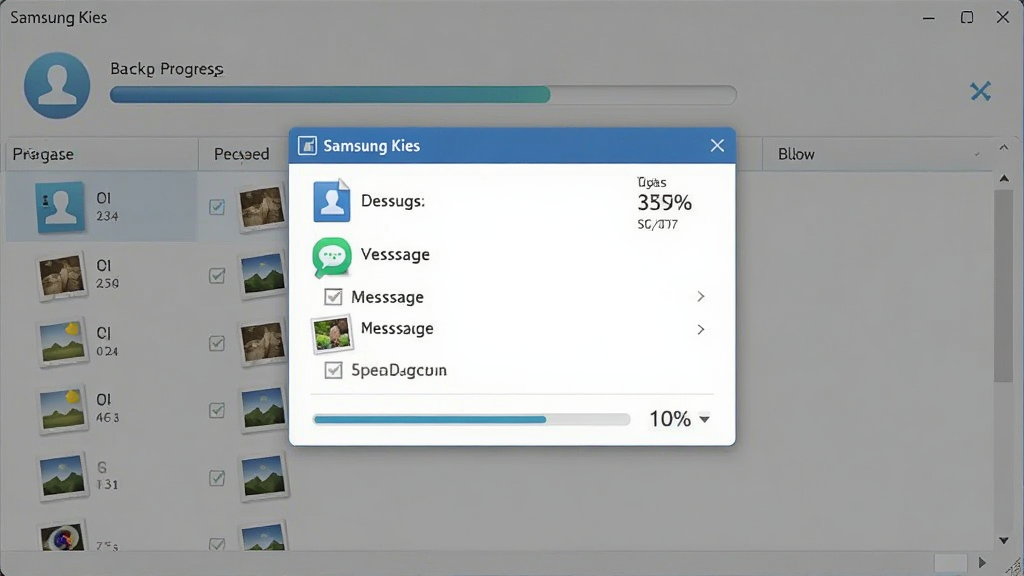Select the Dessugs contact file icon
The height and width of the screenshot is (576, 1024).
332,200
